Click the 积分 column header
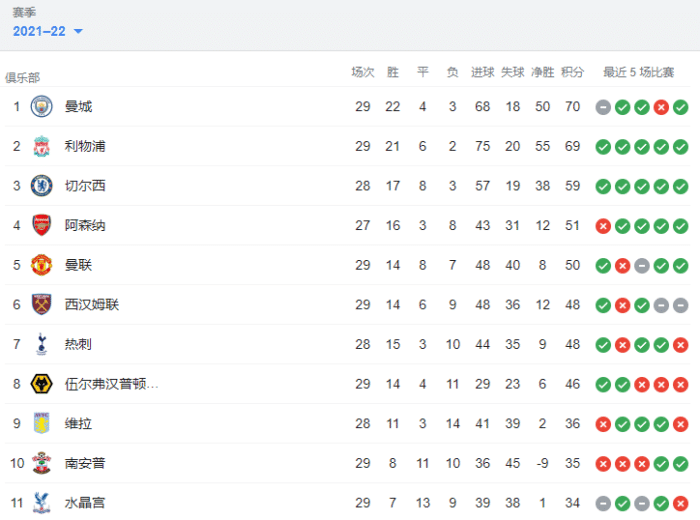This screenshot has height=520, width=700. click(x=572, y=72)
